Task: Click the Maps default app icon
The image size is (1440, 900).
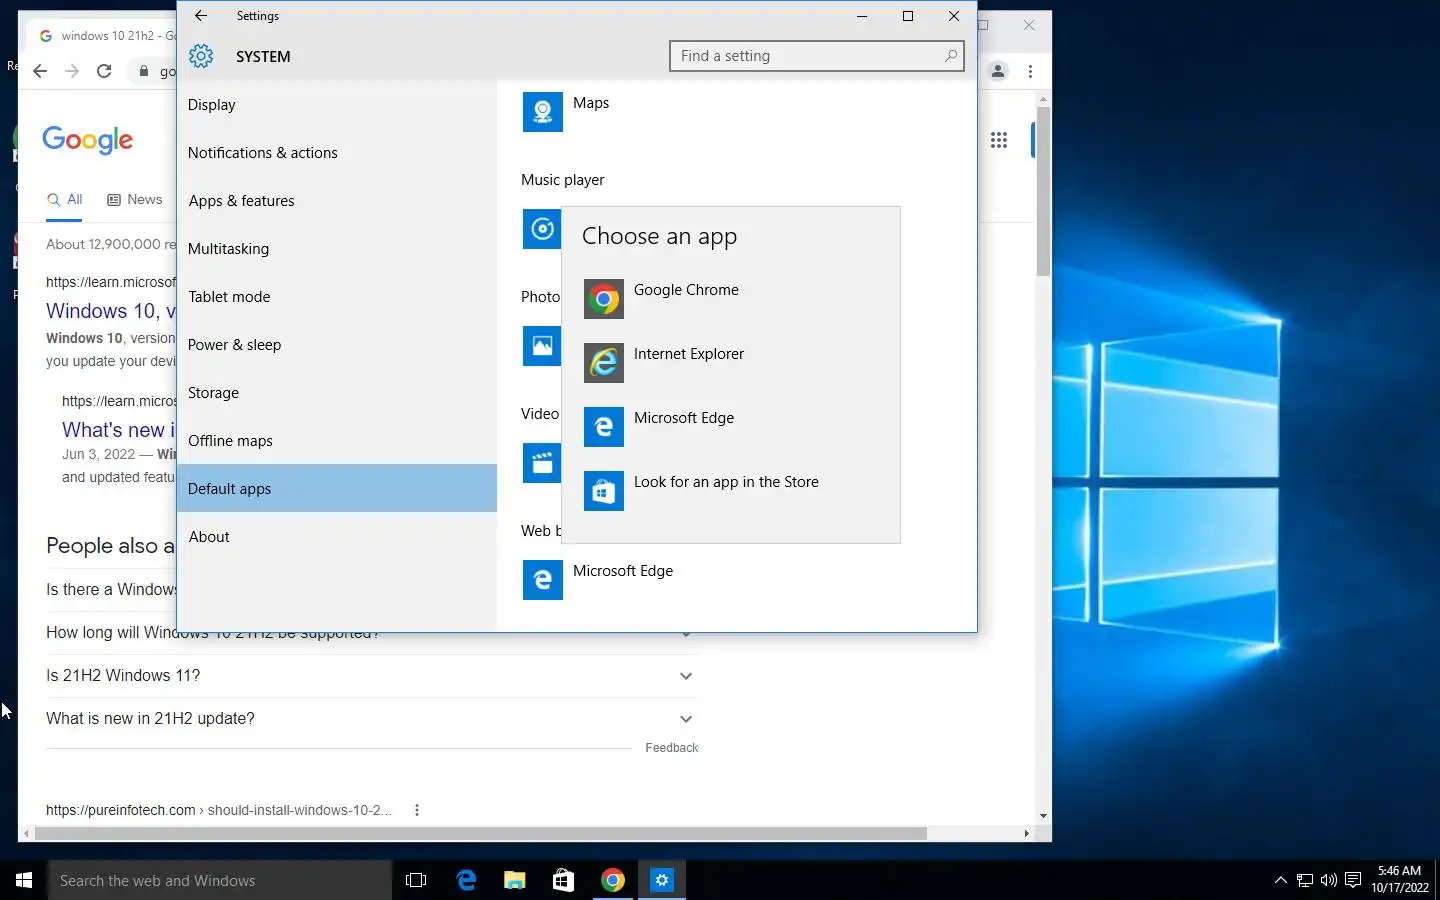Action: tap(543, 112)
